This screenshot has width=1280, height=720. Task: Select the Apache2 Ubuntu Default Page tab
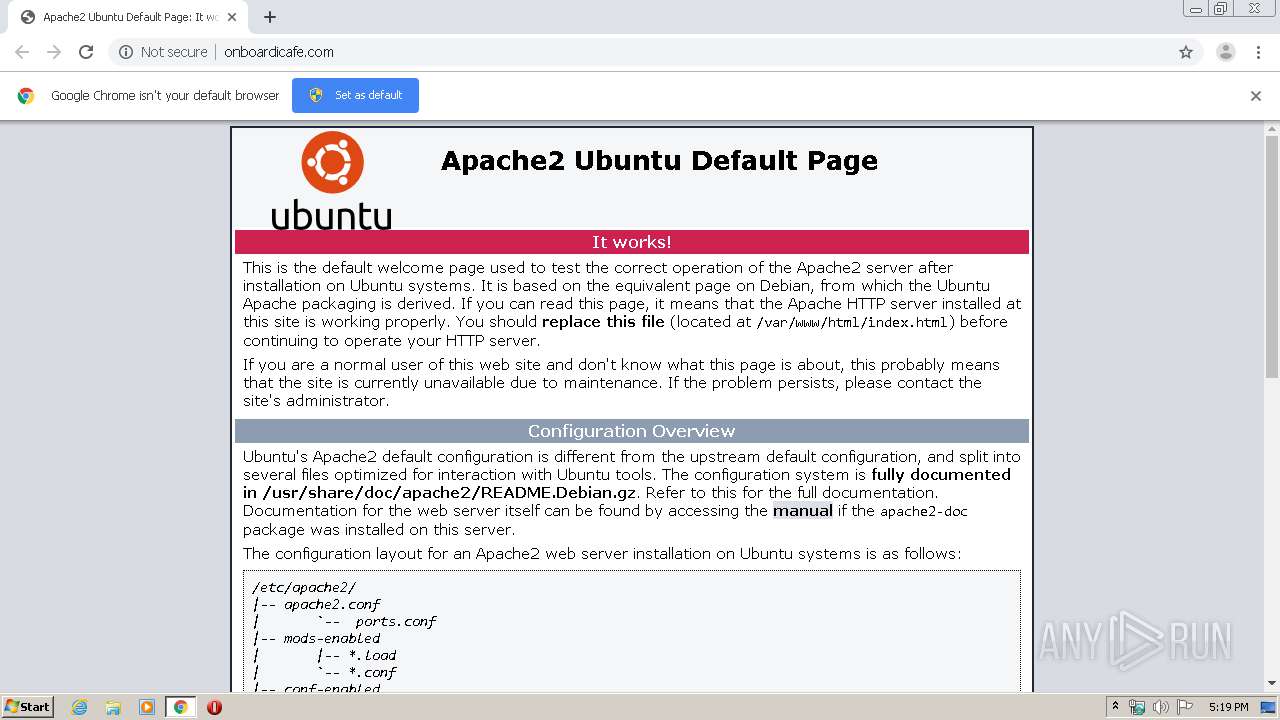coord(126,17)
